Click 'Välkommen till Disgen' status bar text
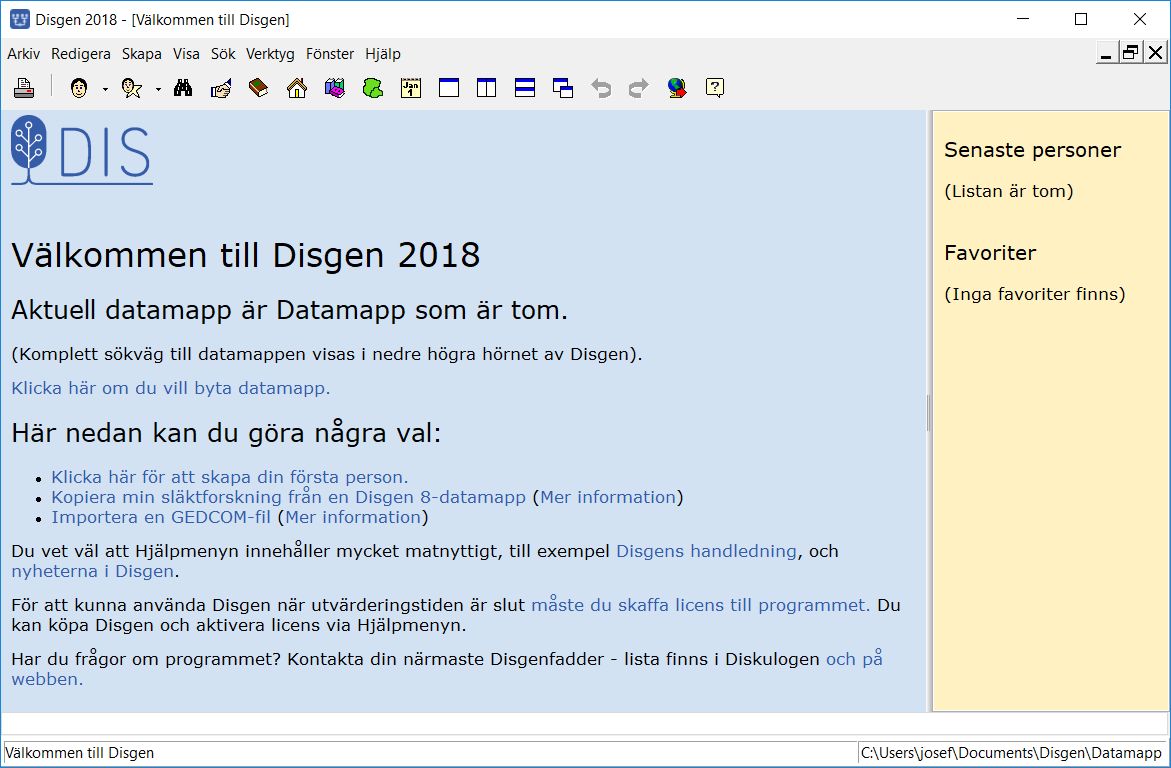The width and height of the screenshot is (1171, 768). (79, 753)
